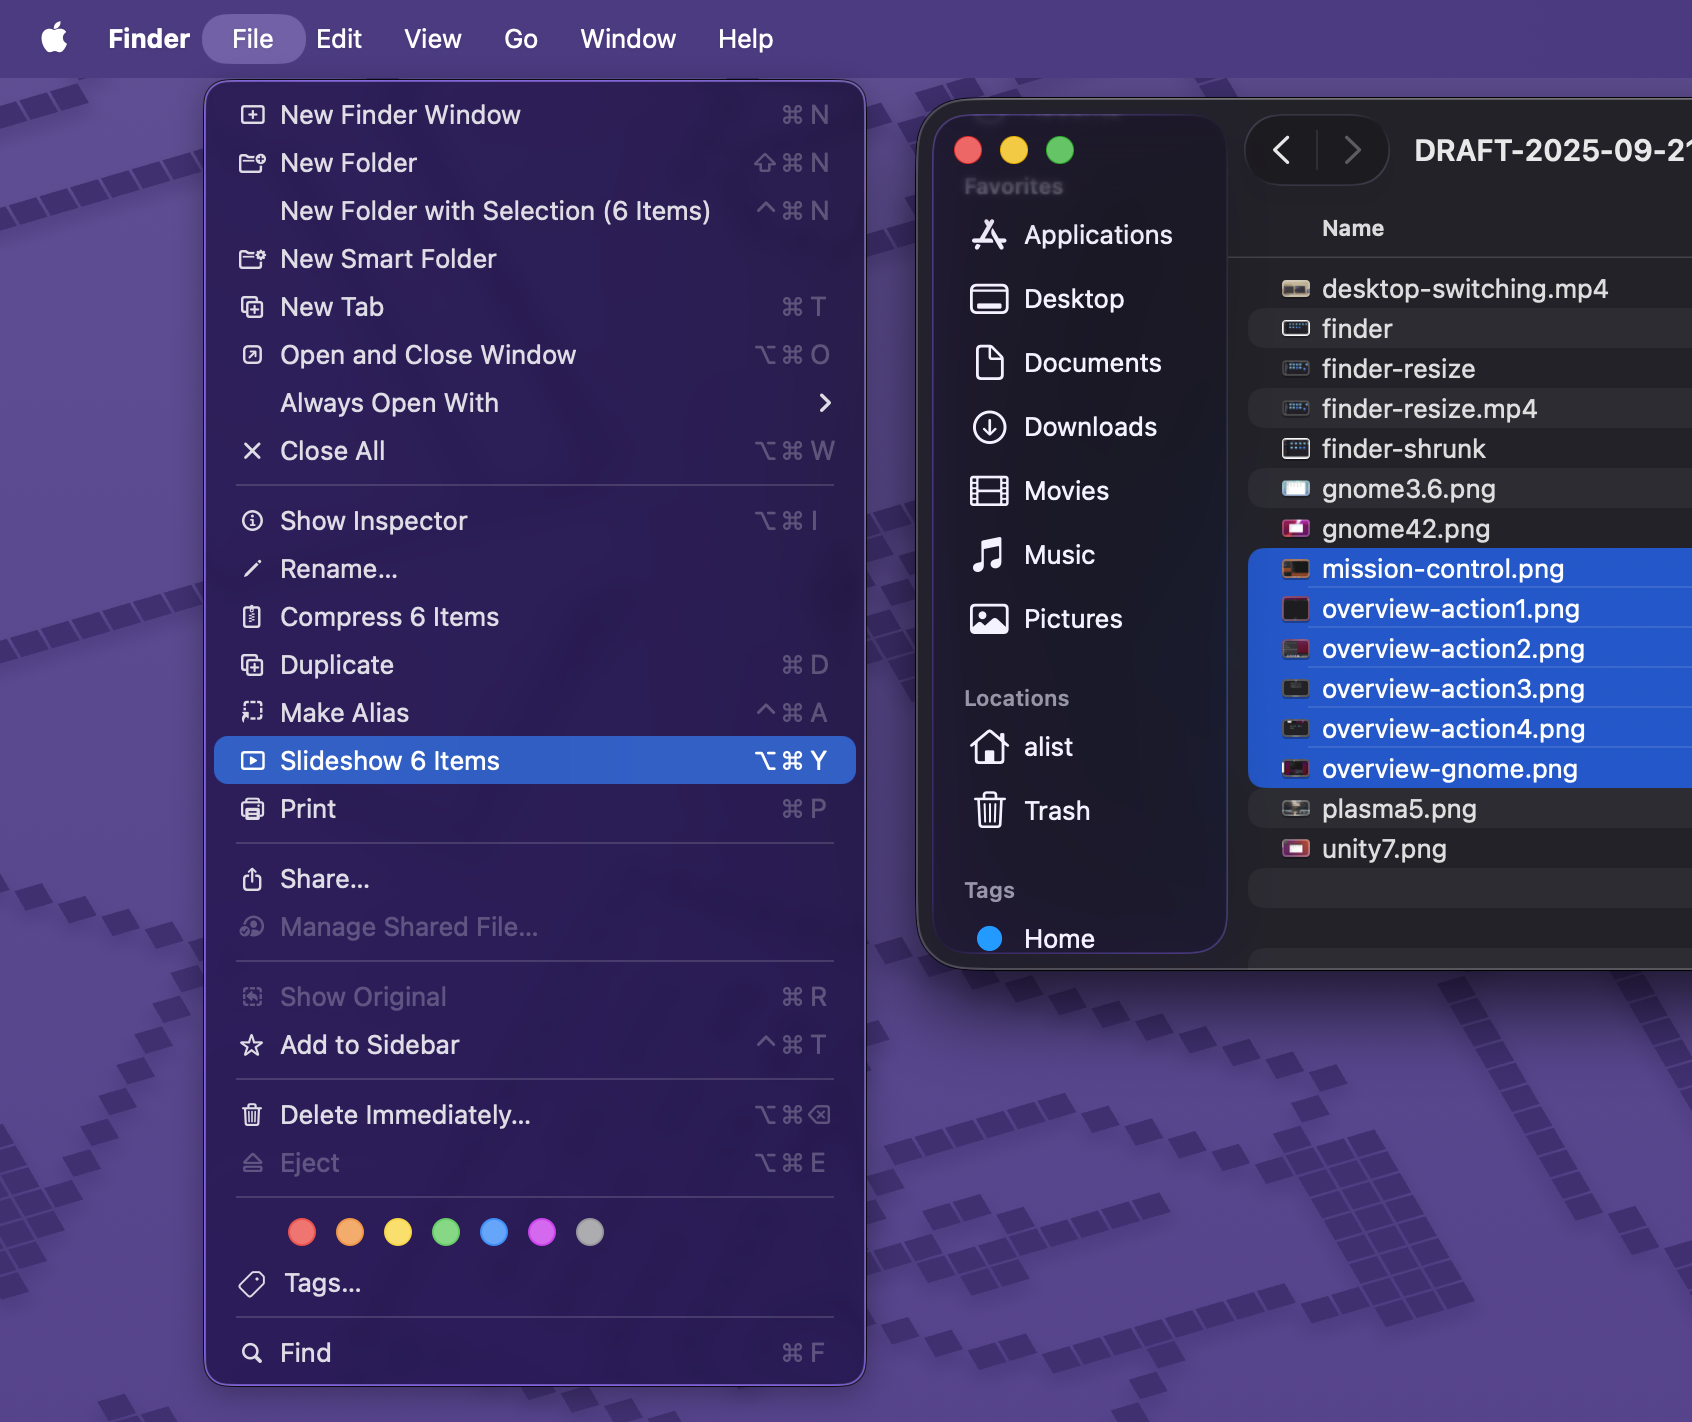Select the plasma5.png file
The width and height of the screenshot is (1692, 1422).
click(x=1398, y=809)
